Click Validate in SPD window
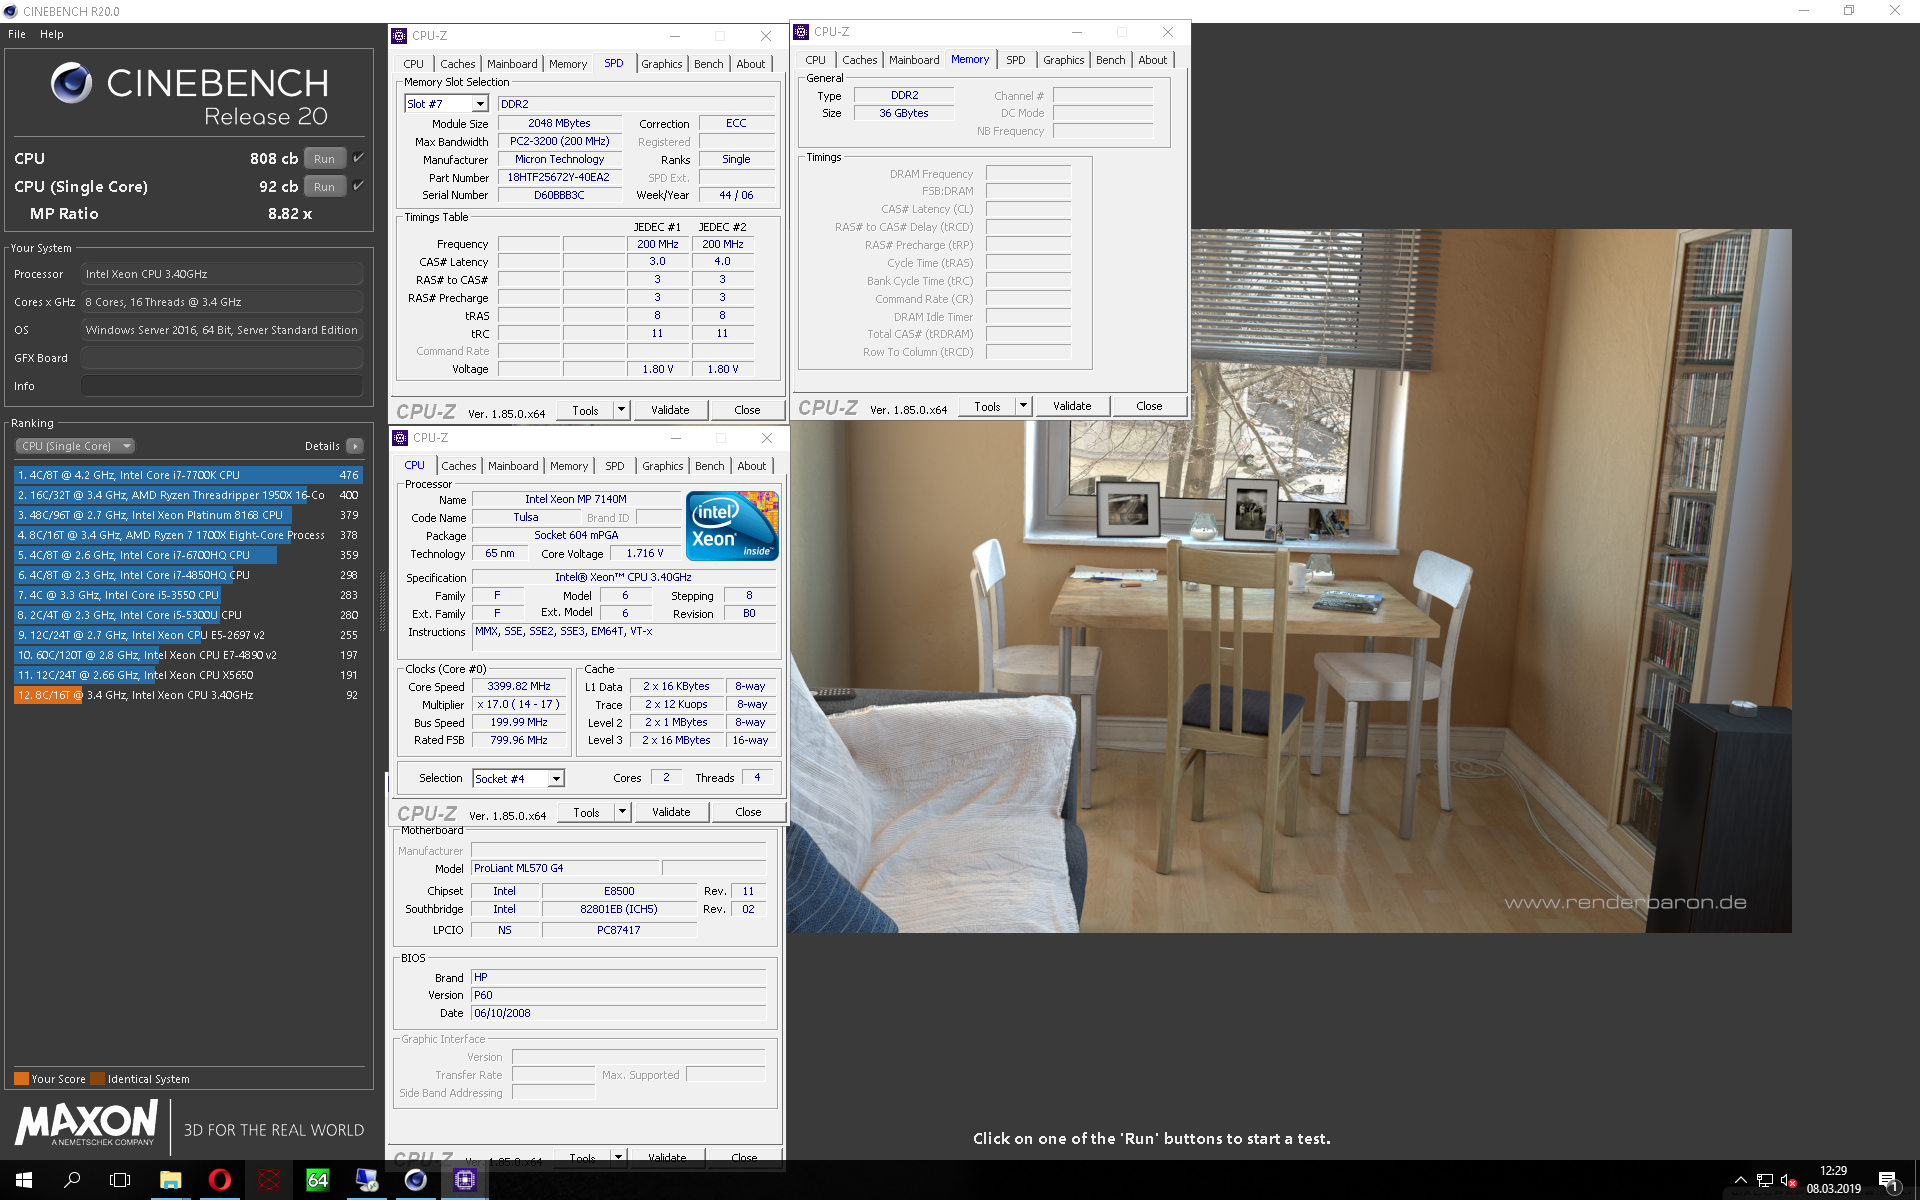 coord(670,410)
